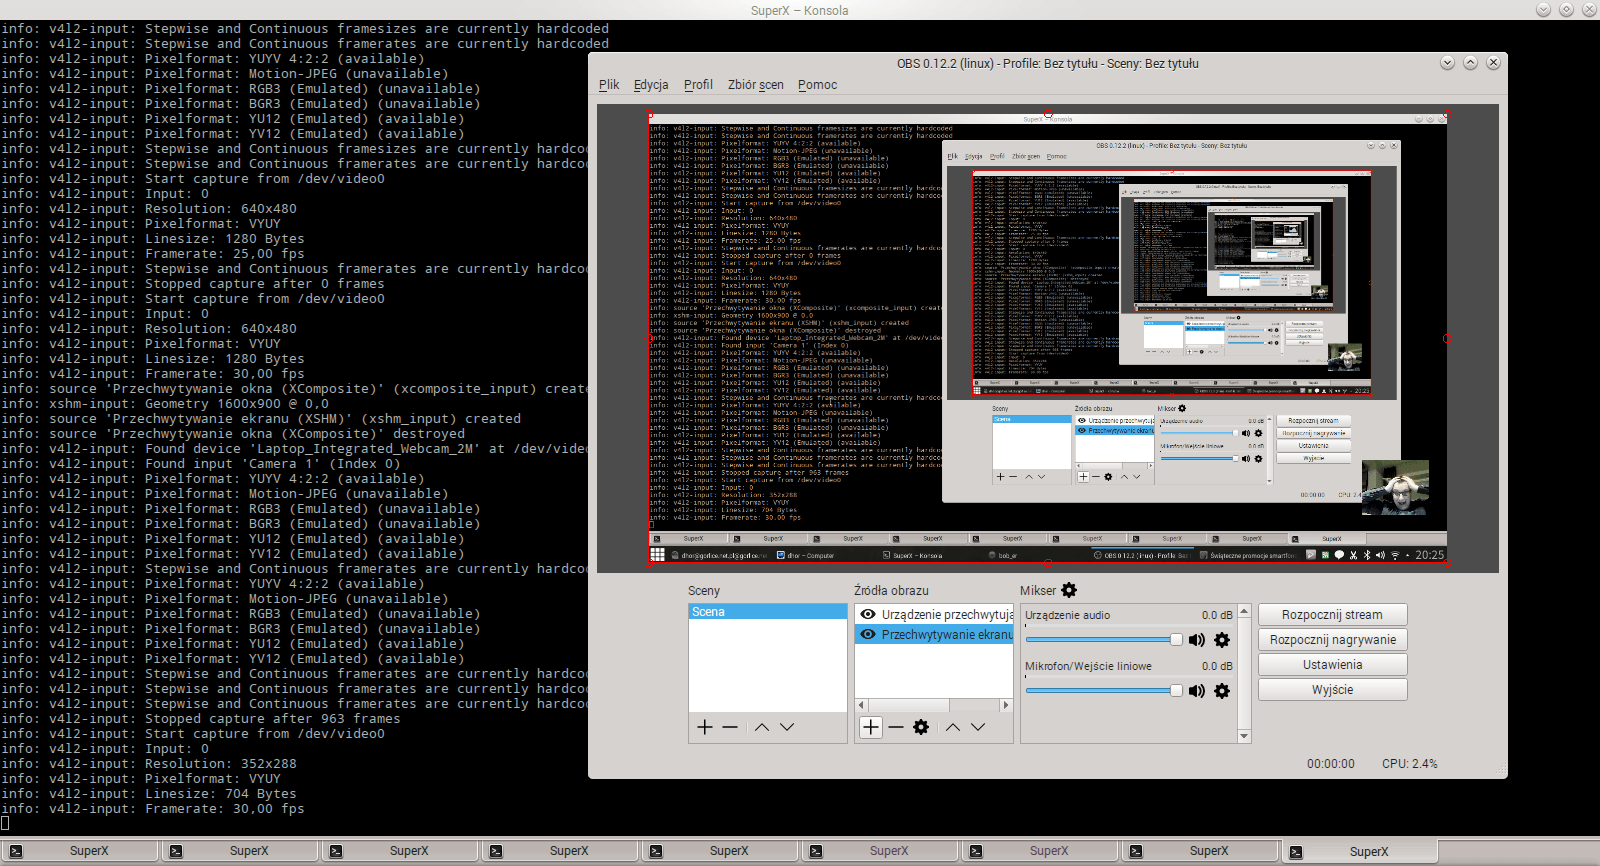Toggle visibility of Przechwytywanie ekranu source

point(868,634)
